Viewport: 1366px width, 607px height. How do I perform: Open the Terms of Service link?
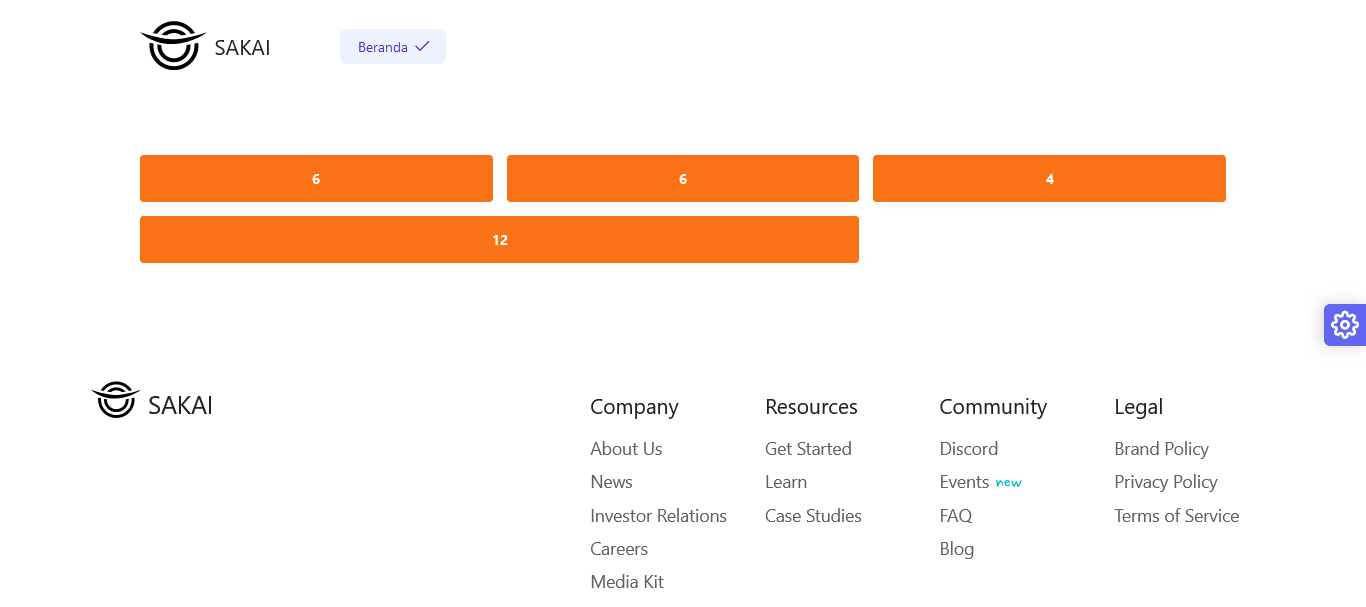pyautogui.click(x=1176, y=516)
